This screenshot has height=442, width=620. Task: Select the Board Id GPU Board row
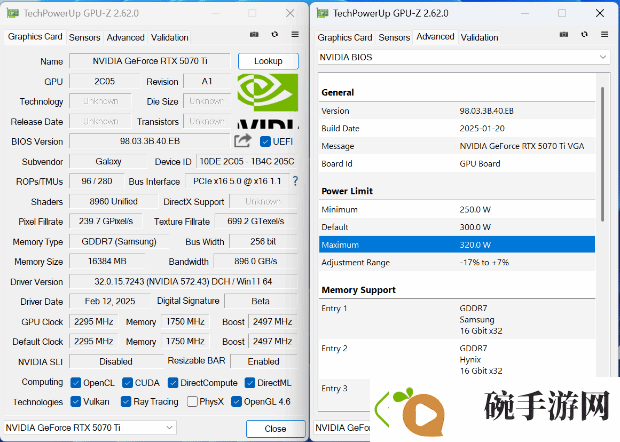pyautogui.click(x=457, y=164)
